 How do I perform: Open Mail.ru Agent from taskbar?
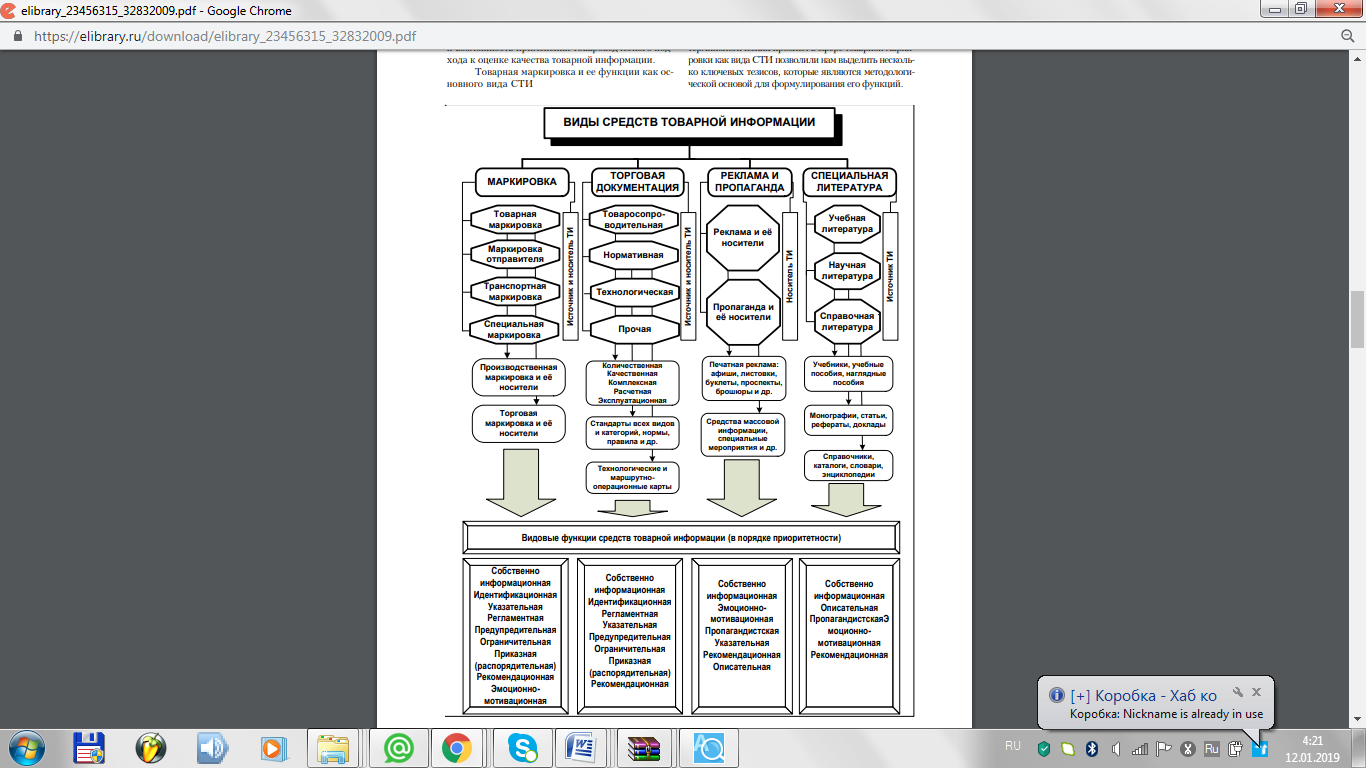(x=399, y=748)
